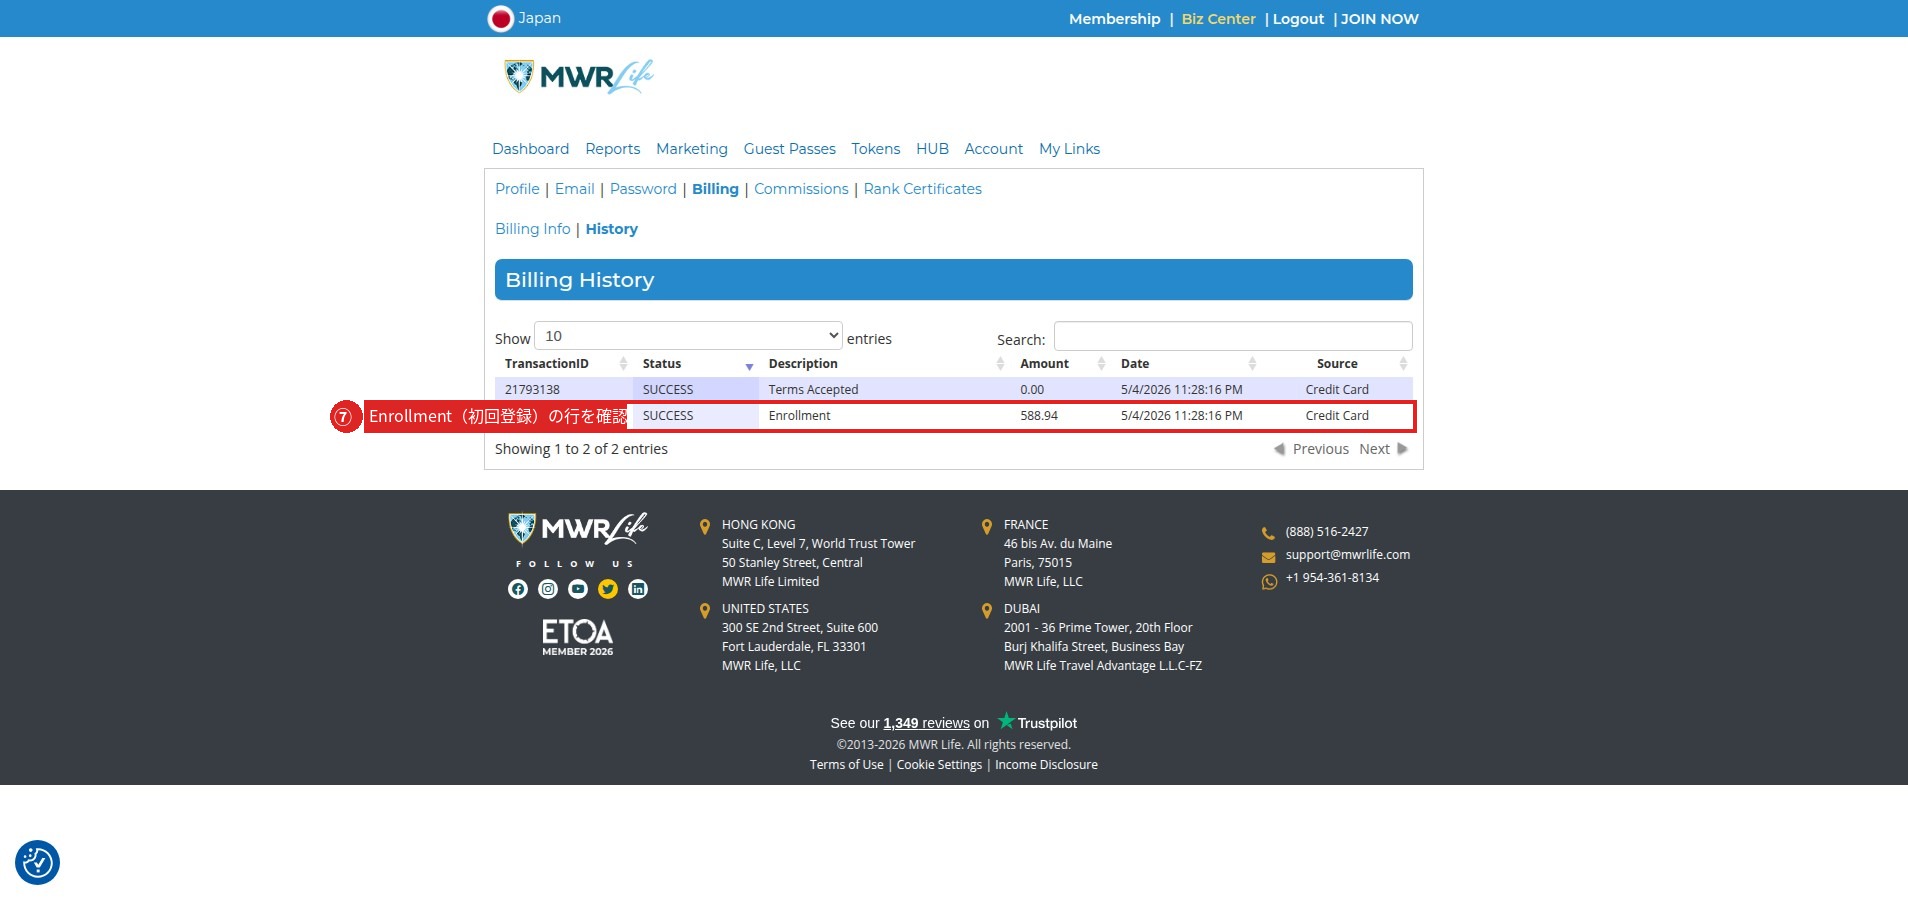Viewport: 1908px width, 900px height.
Task: Open the YouTube icon in footer
Action: (578, 589)
